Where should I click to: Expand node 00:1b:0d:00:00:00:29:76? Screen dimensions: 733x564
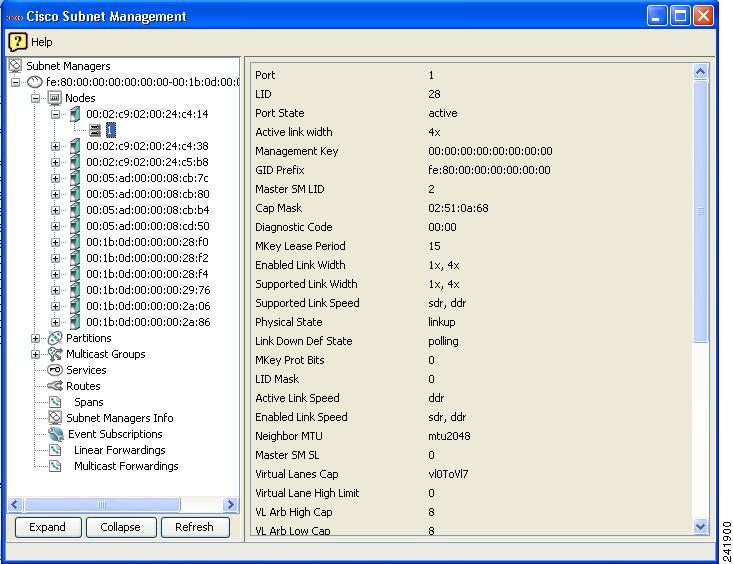click(x=55, y=290)
